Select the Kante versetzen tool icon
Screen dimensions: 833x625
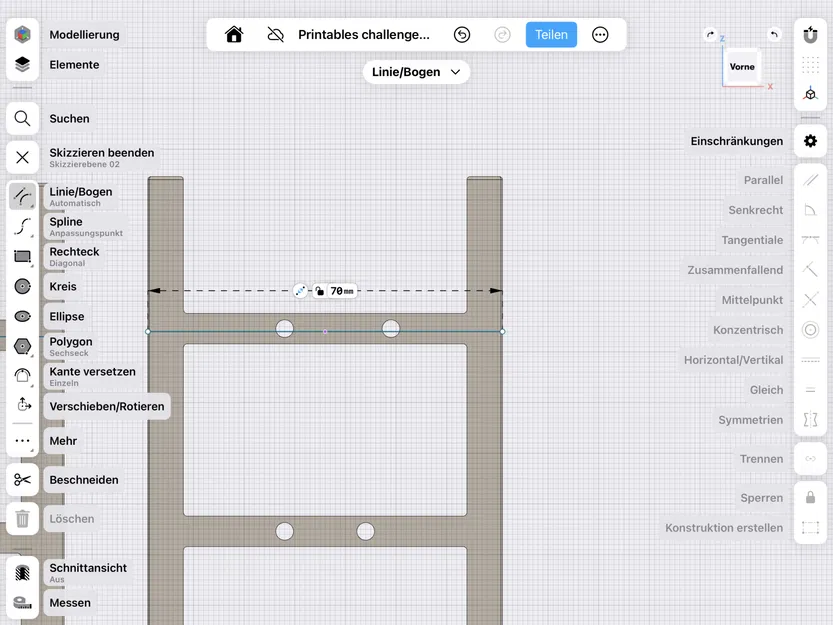point(22,376)
